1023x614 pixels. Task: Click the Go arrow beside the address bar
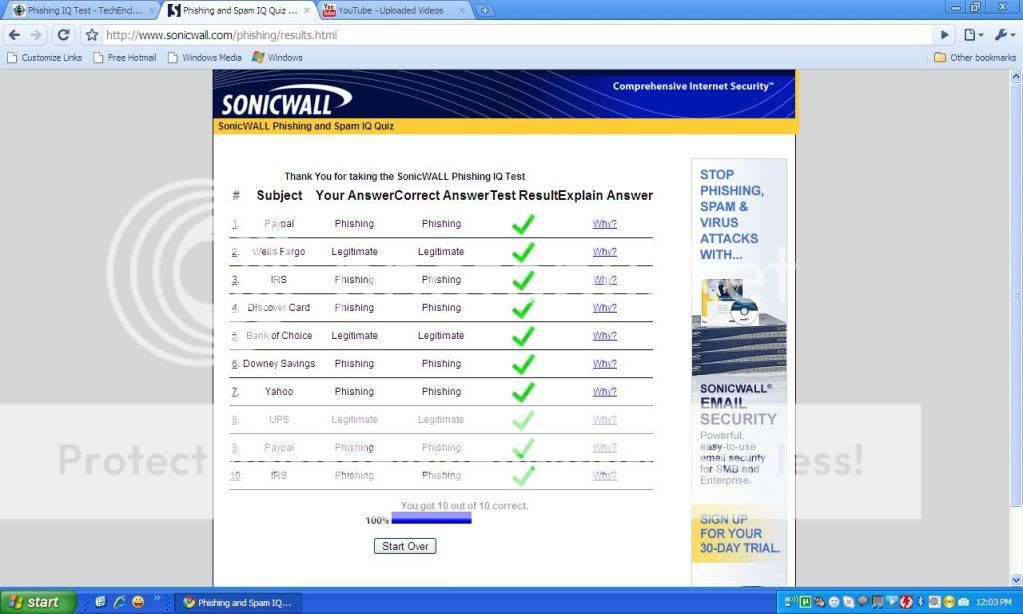(x=944, y=35)
